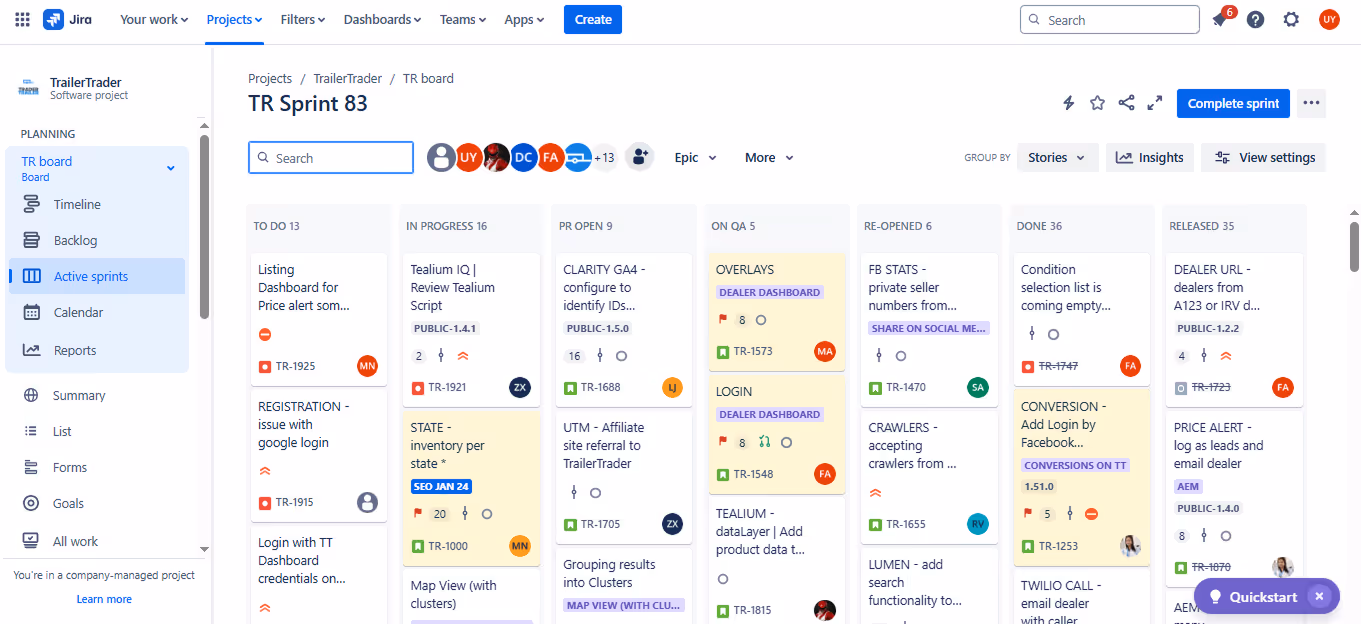Open the Filters dropdown
Image resolution: width=1361 pixels, height=624 pixels.
pyautogui.click(x=303, y=19)
